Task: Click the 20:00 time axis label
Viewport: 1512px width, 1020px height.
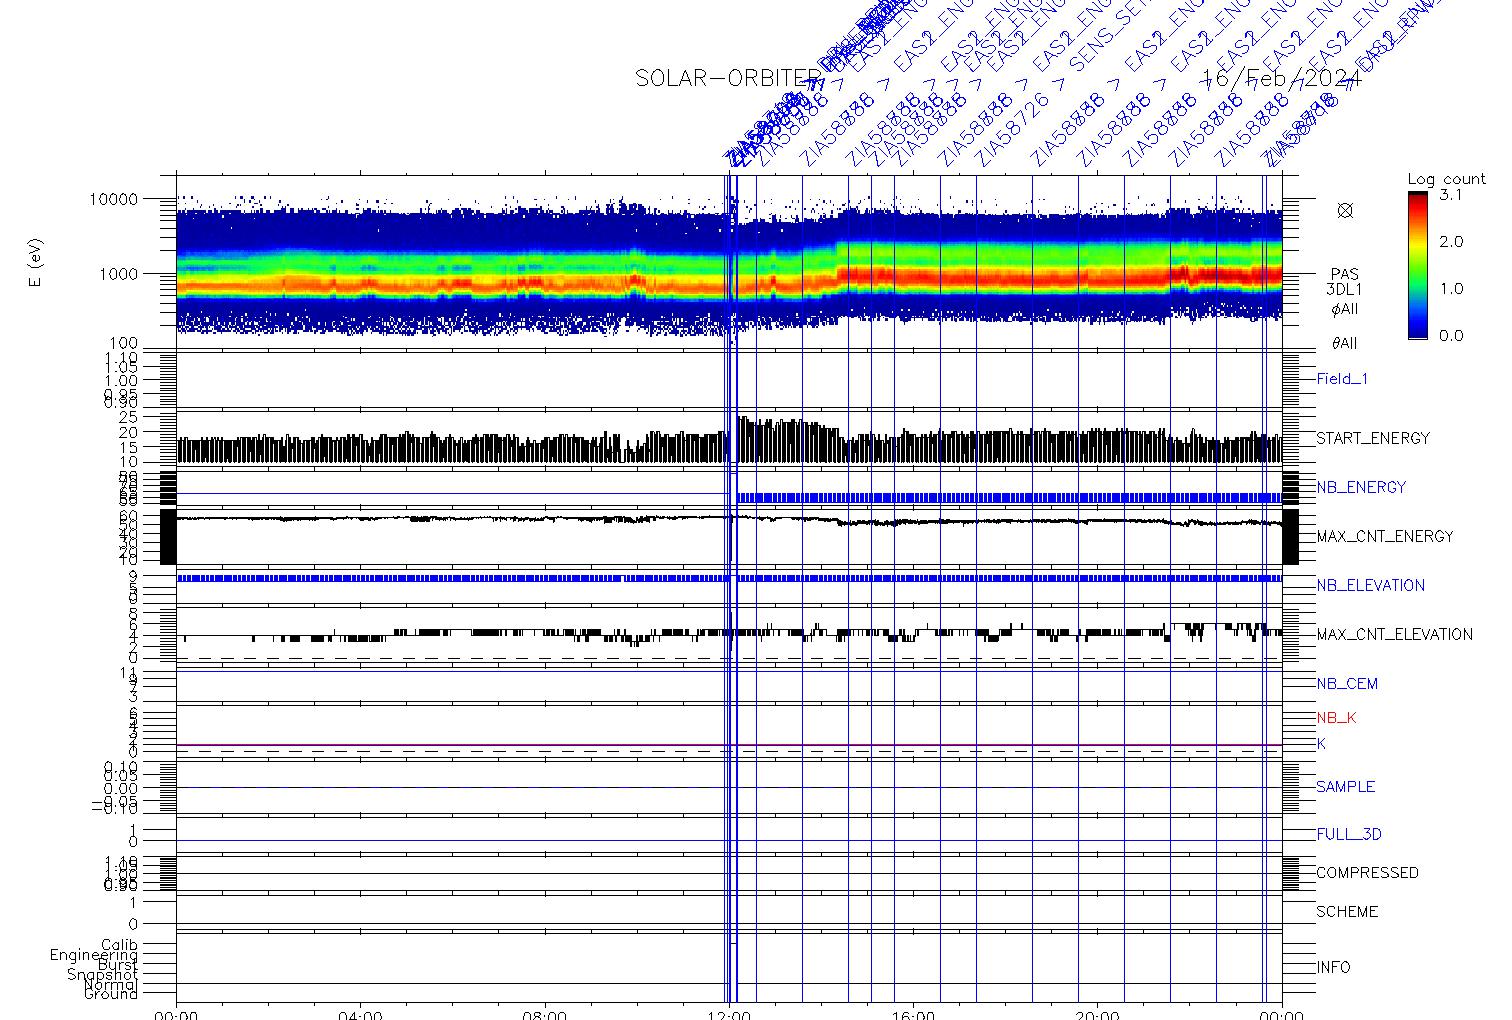Action: (1097, 1015)
